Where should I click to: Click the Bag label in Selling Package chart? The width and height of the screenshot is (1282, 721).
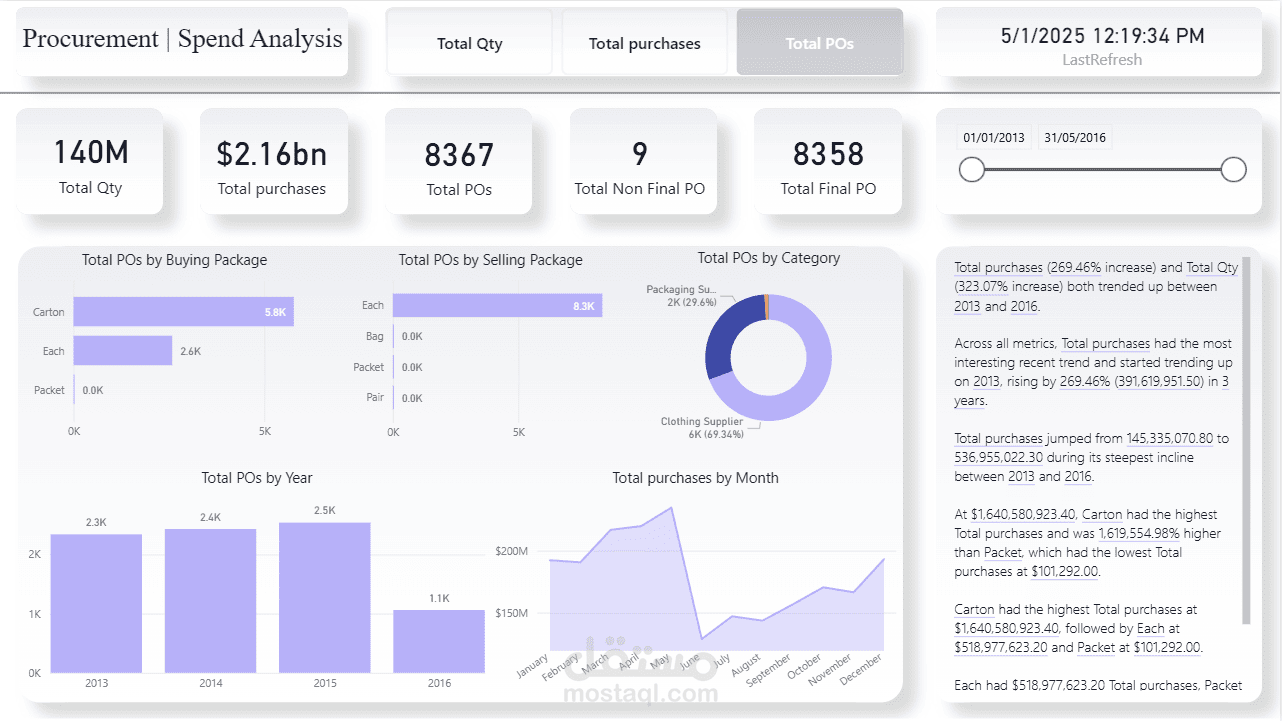click(x=374, y=337)
